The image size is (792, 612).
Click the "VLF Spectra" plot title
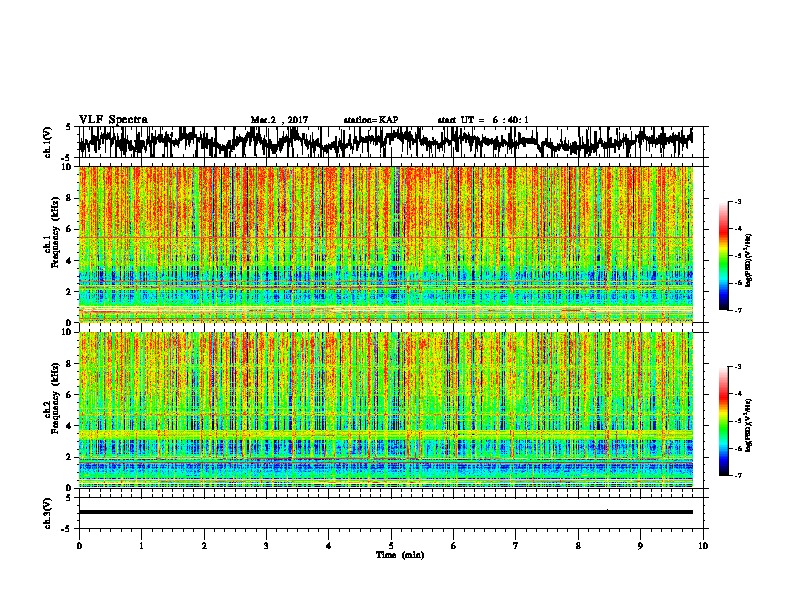pos(113,120)
